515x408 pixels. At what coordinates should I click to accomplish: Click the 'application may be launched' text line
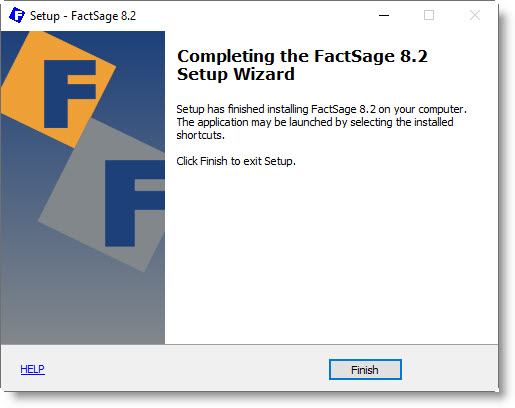tap(315, 122)
